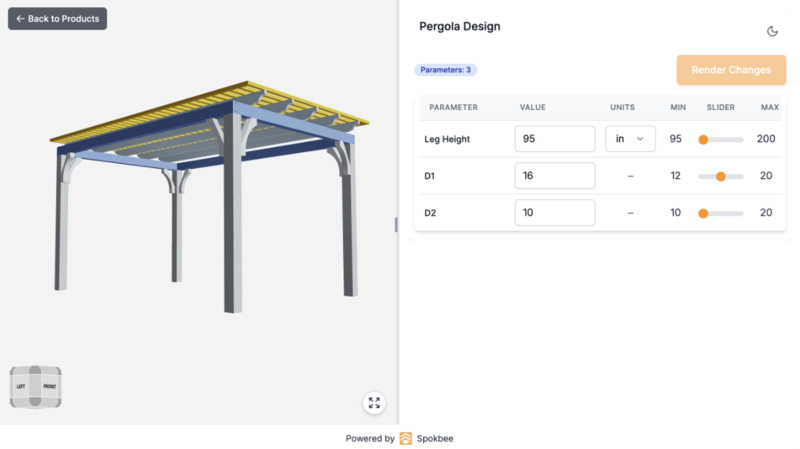This screenshot has width=800, height=449.
Task: Click the Parameters: 3 badge
Action: (x=446, y=70)
